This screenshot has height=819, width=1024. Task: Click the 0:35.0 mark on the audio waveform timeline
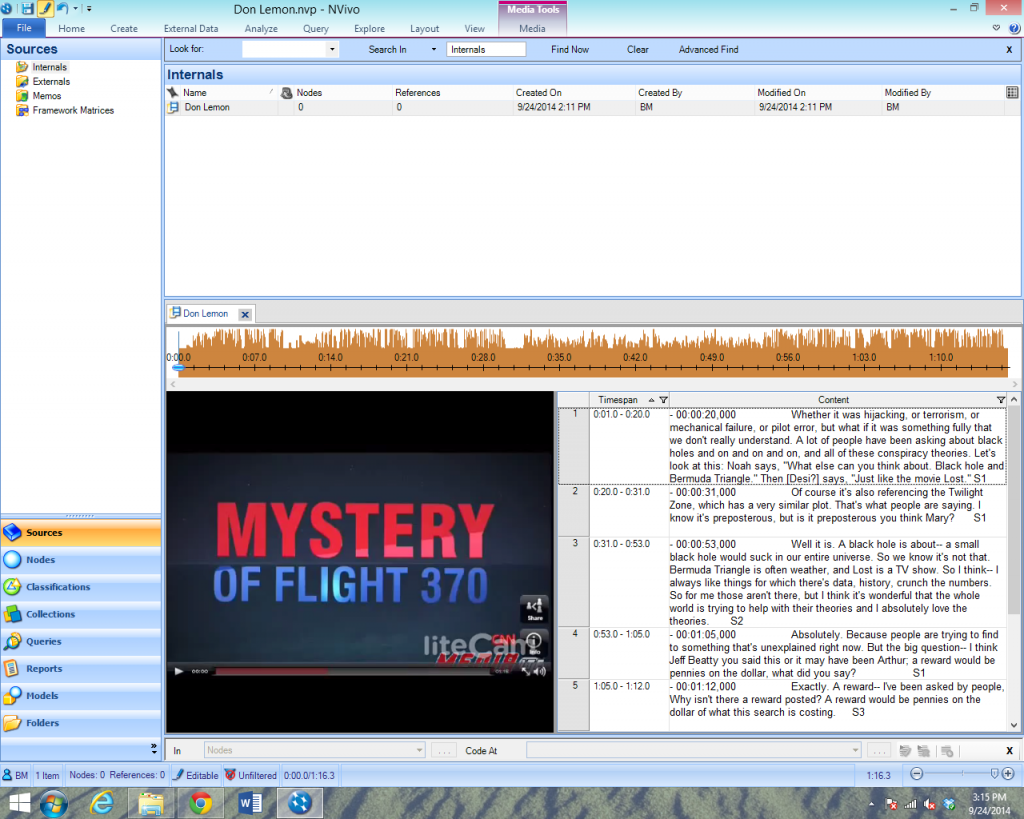559,357
